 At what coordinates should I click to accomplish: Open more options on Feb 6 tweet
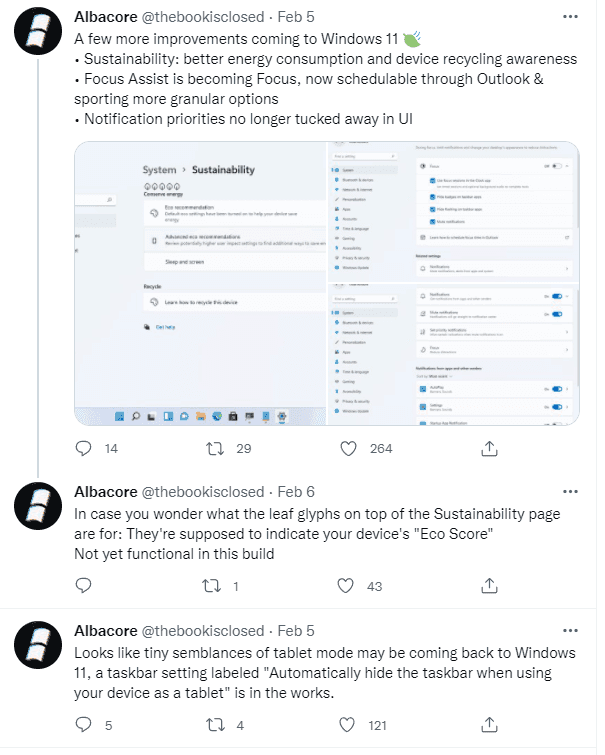pyautogui.click(x=570, y=492)
